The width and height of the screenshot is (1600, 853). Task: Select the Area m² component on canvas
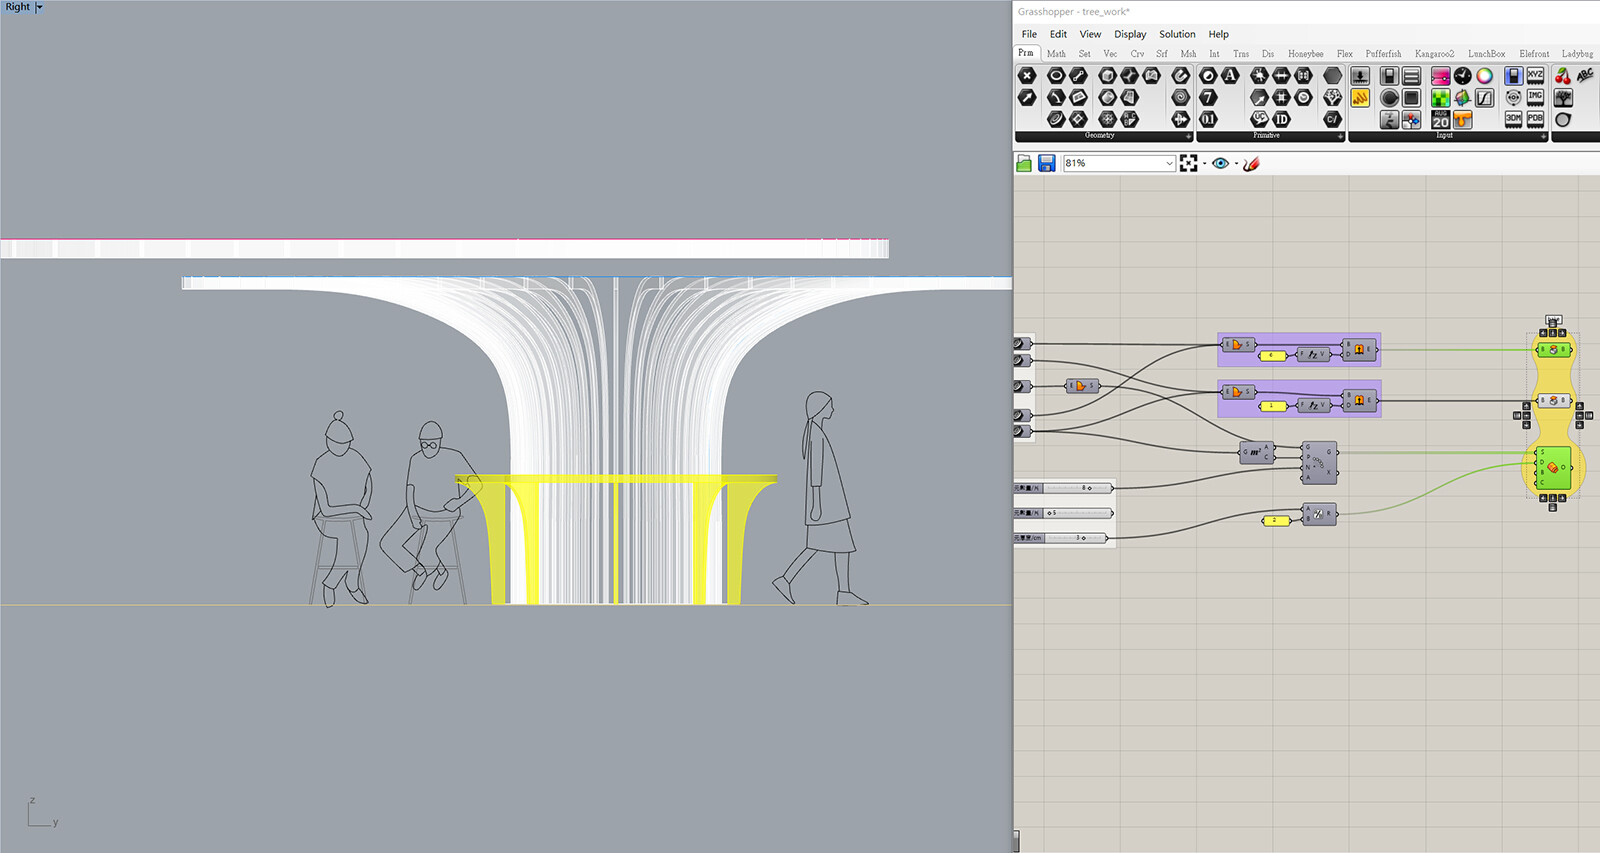click(x=1256, y=452)
